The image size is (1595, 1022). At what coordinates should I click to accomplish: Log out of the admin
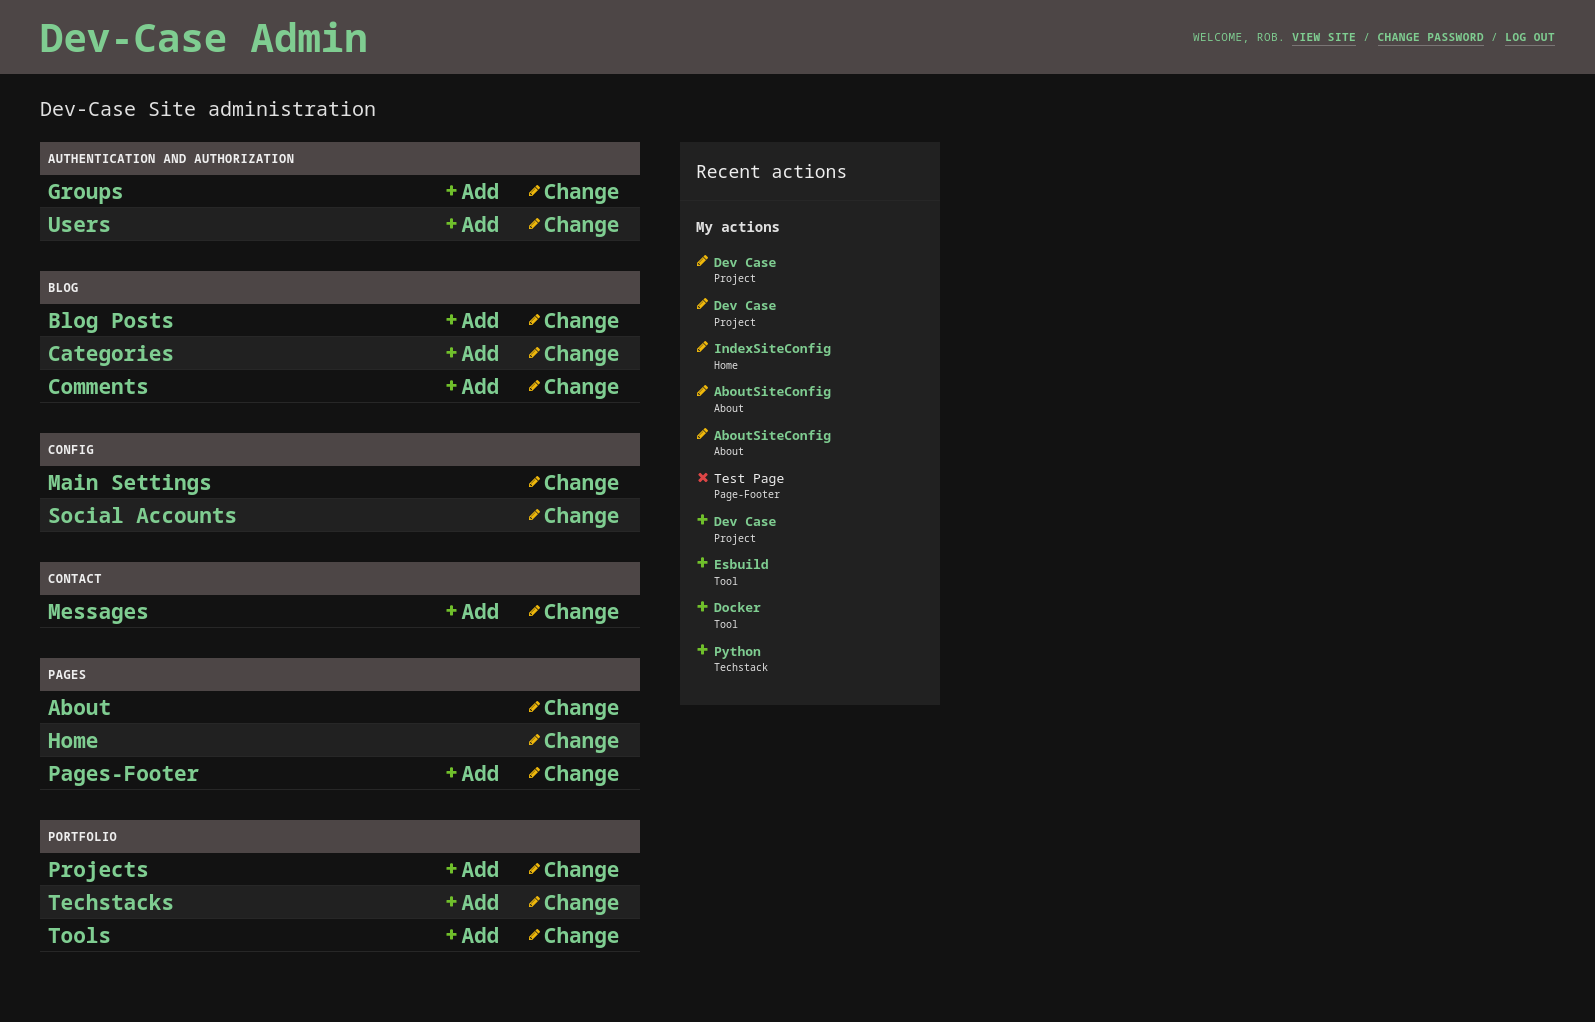pyautogui.click(x=1529, y=38)
